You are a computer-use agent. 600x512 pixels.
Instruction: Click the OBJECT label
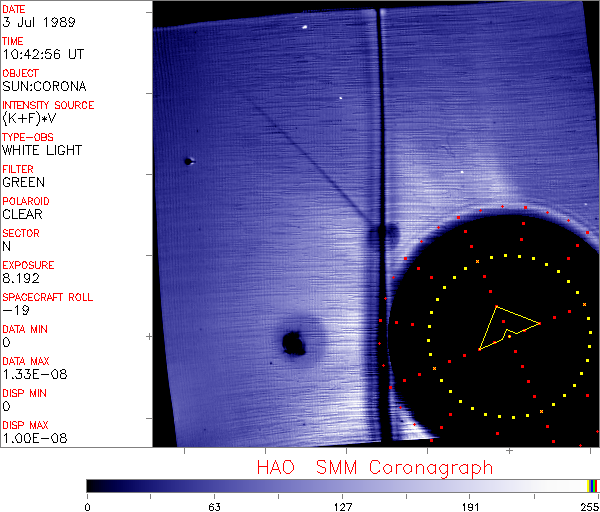pyautogui.click(x=20, y=73)
